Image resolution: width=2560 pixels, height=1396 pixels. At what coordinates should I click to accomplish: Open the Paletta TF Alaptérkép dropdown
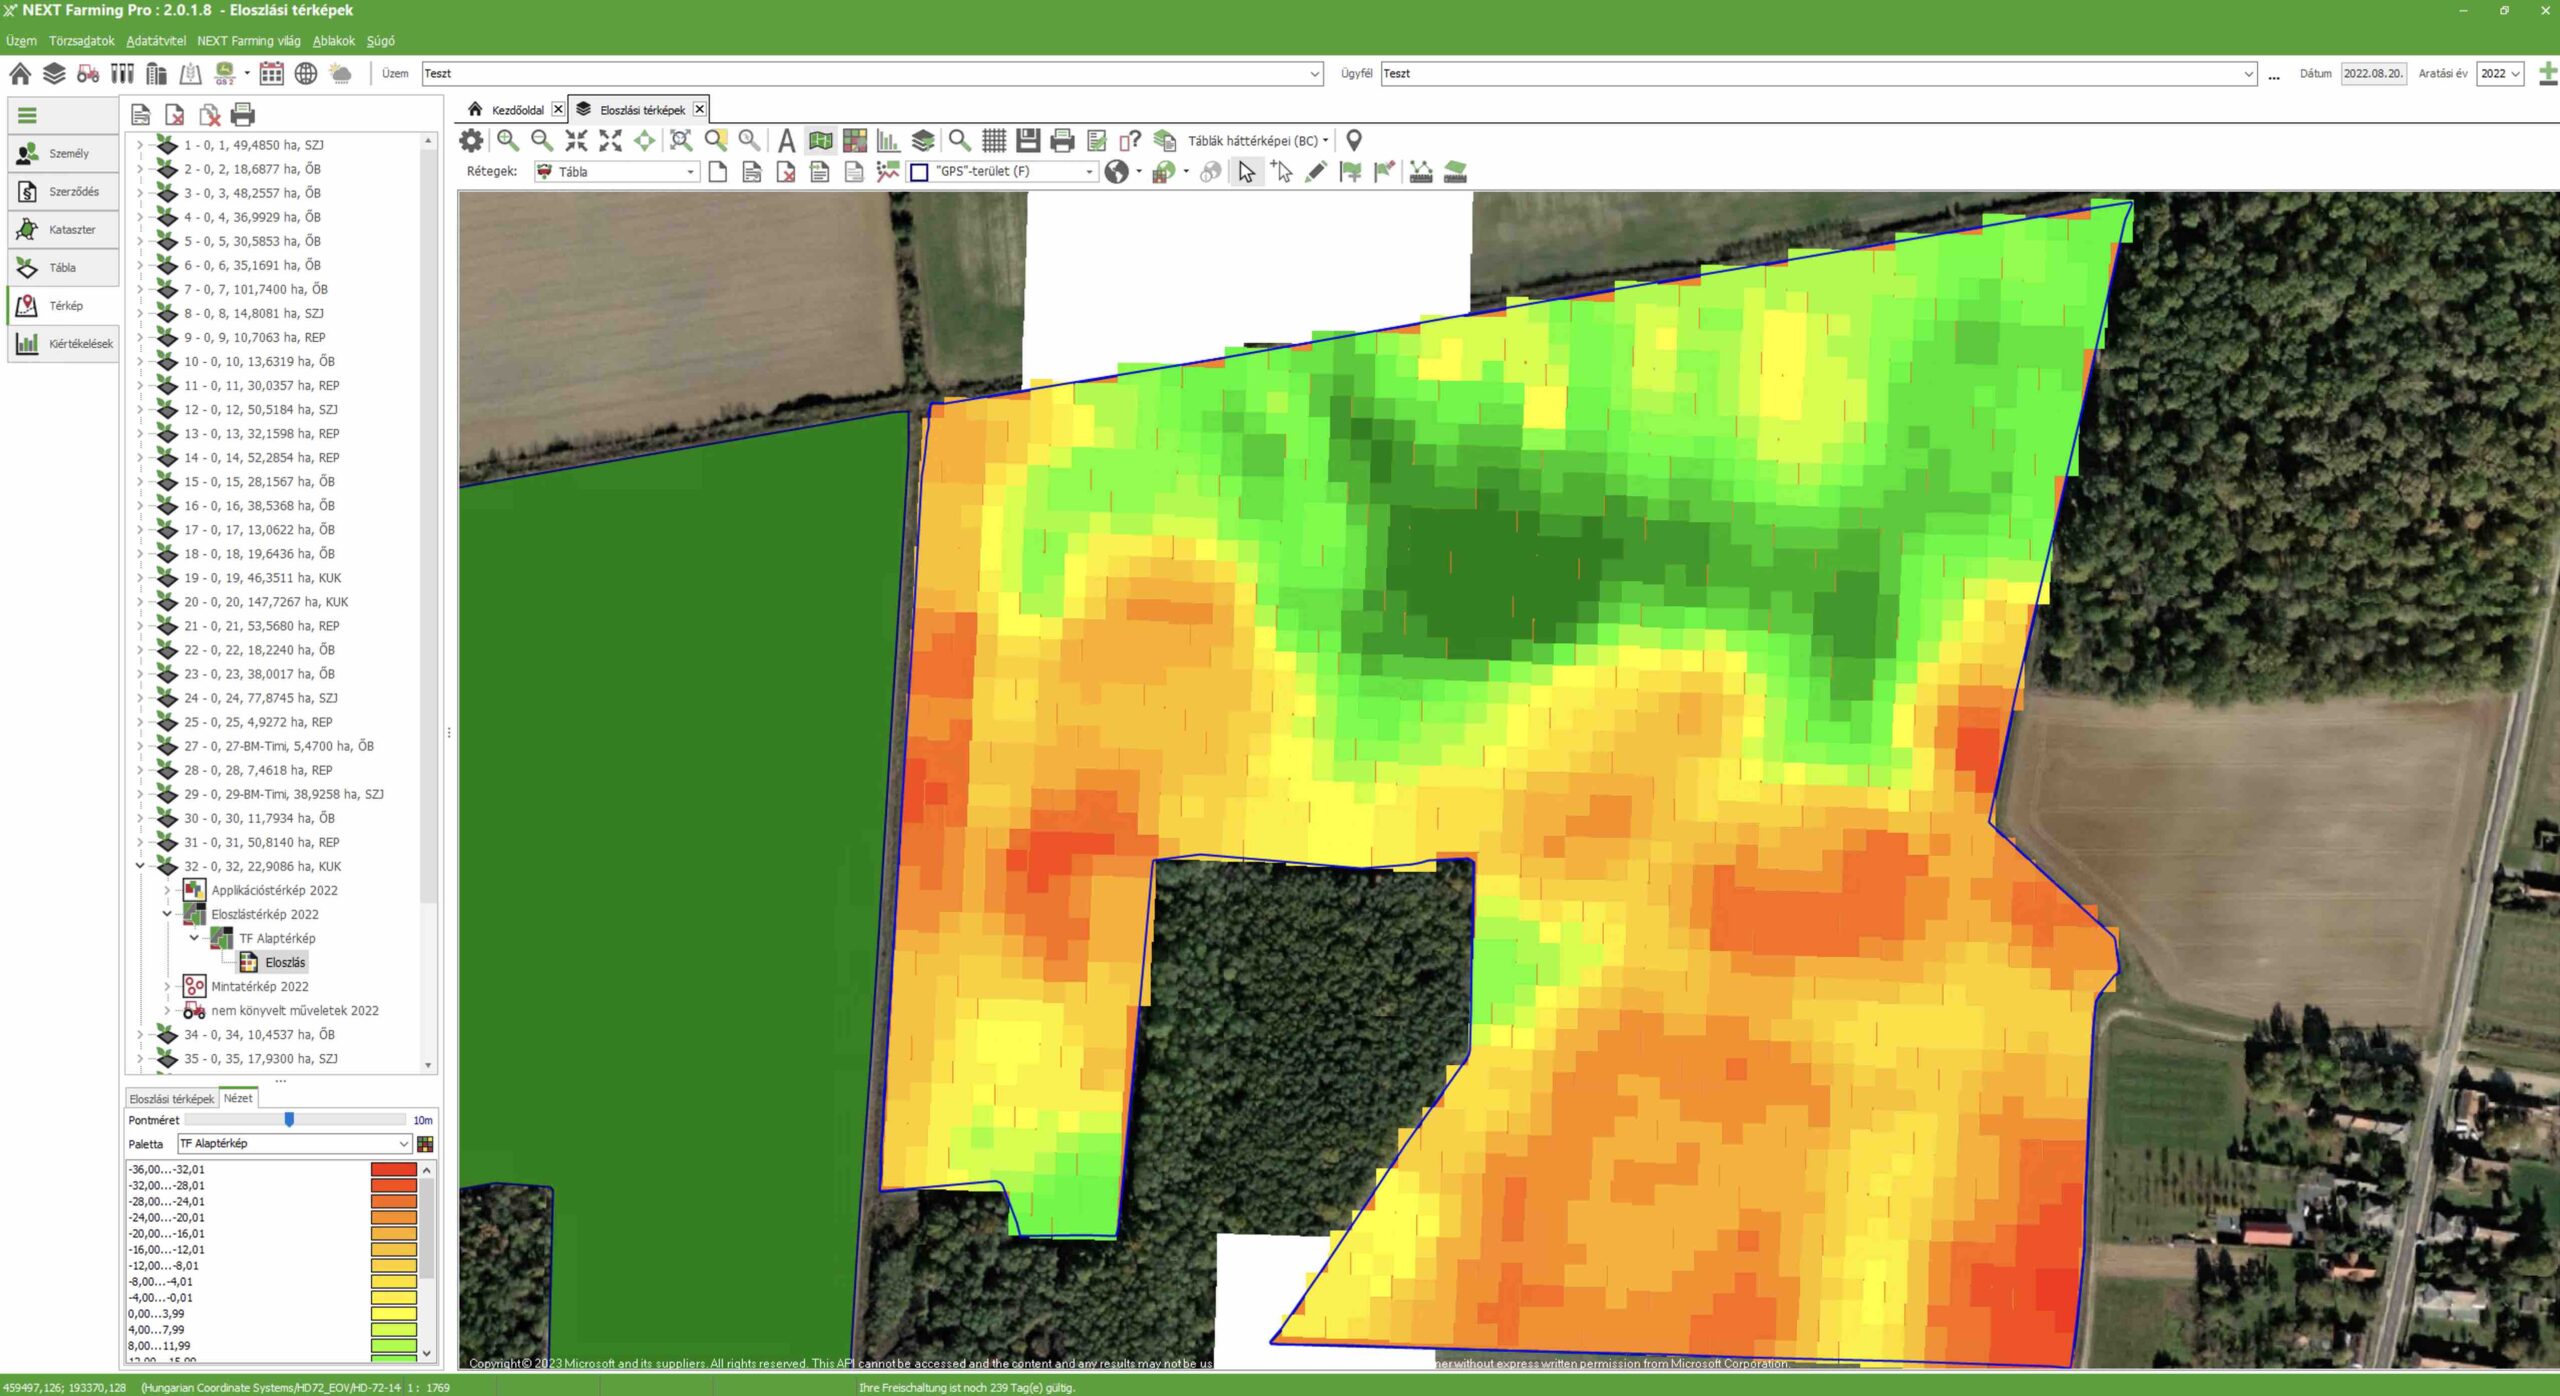(x=294, y=1143)
